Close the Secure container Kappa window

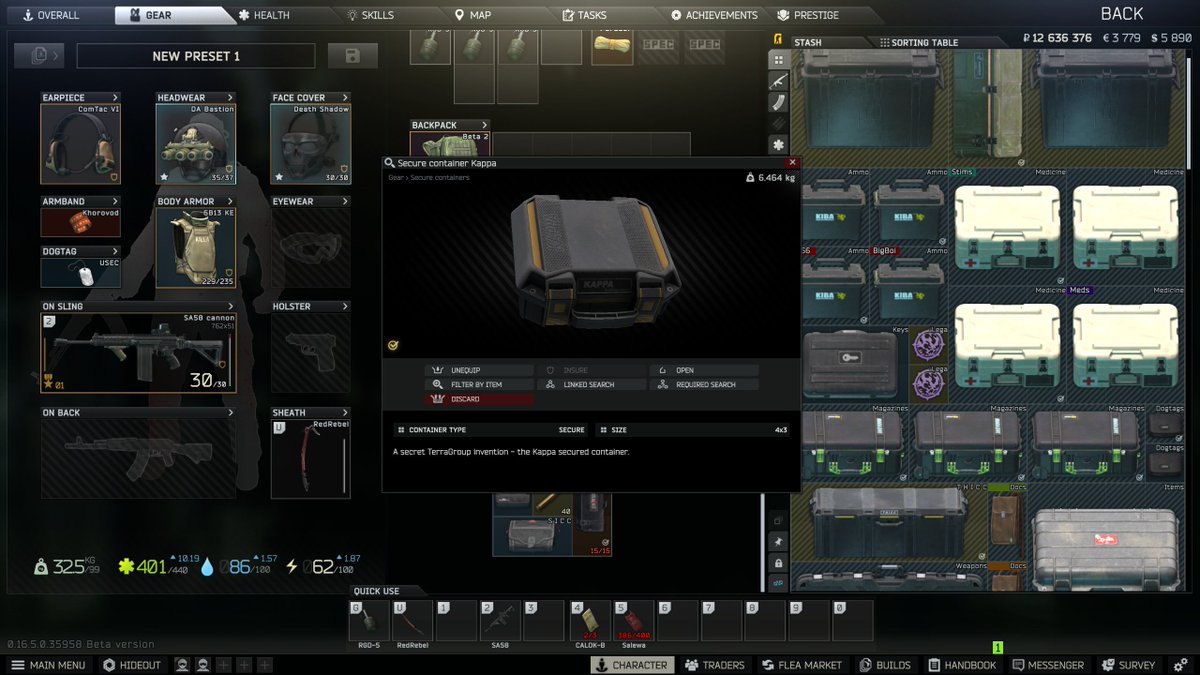(x=792, y=162)
